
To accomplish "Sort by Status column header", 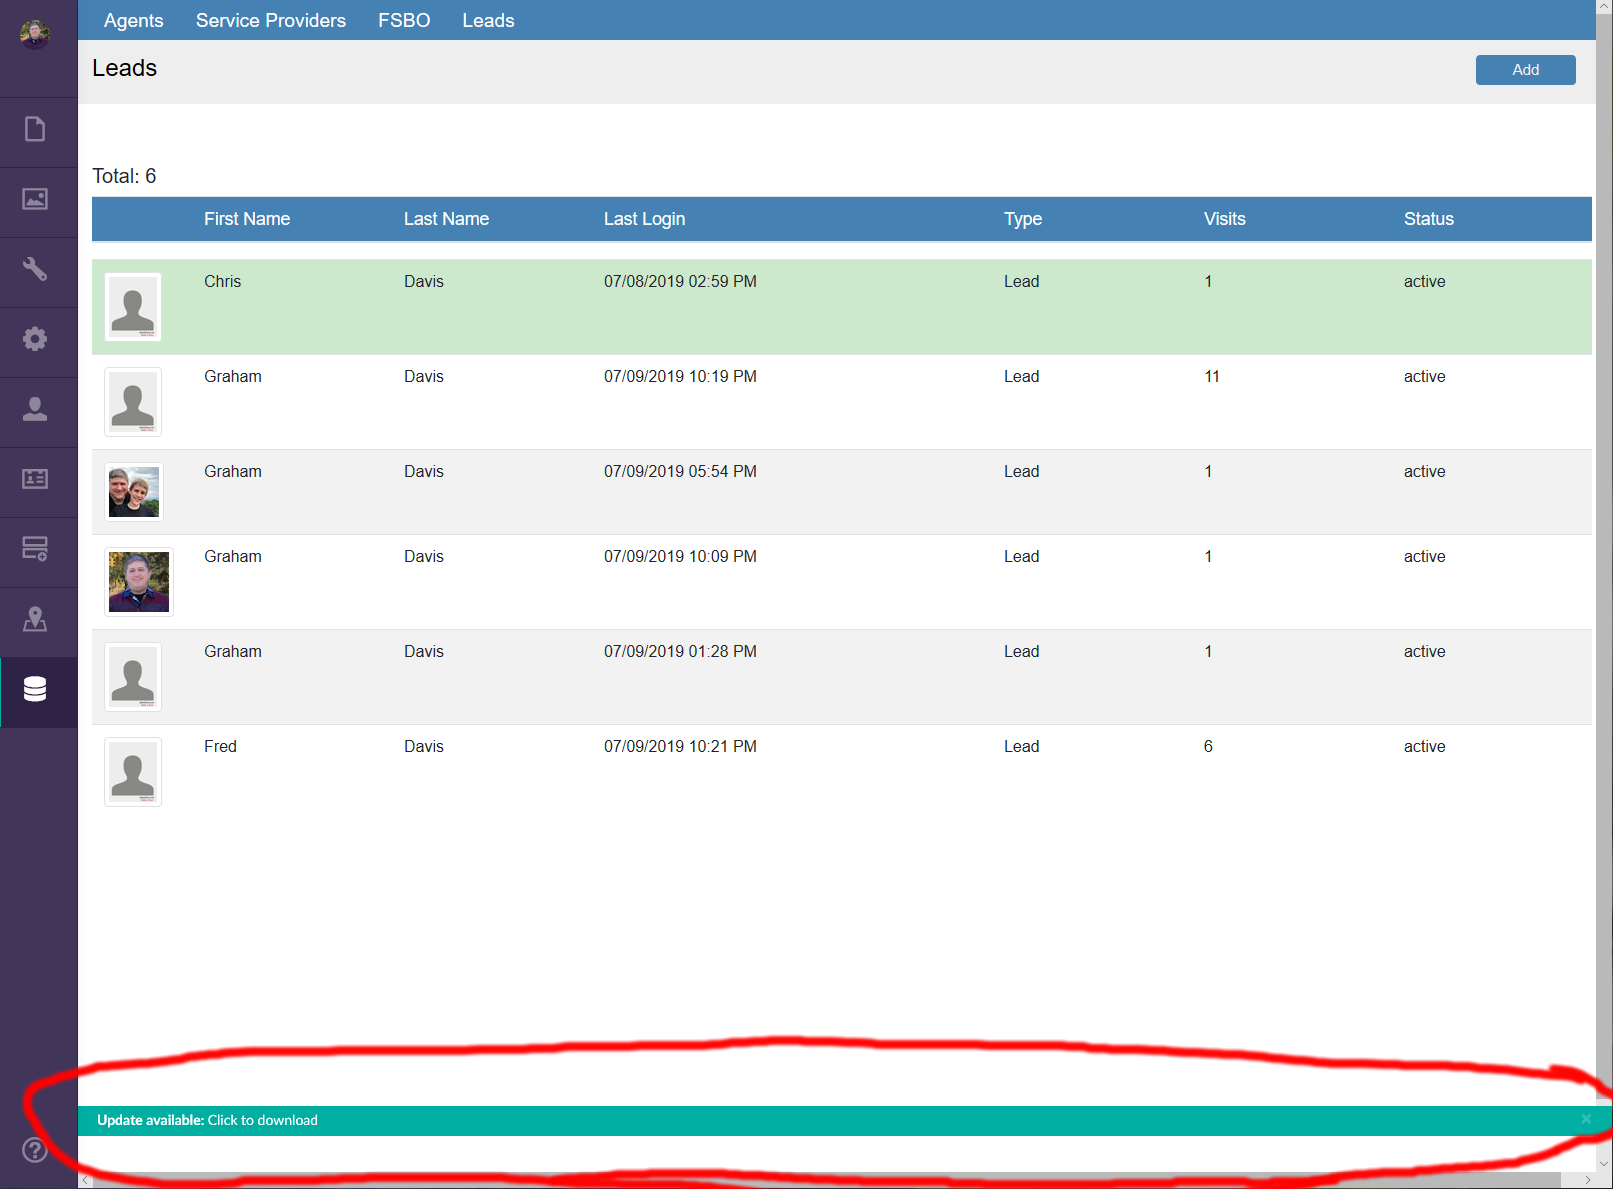I will coord(1428,219).
